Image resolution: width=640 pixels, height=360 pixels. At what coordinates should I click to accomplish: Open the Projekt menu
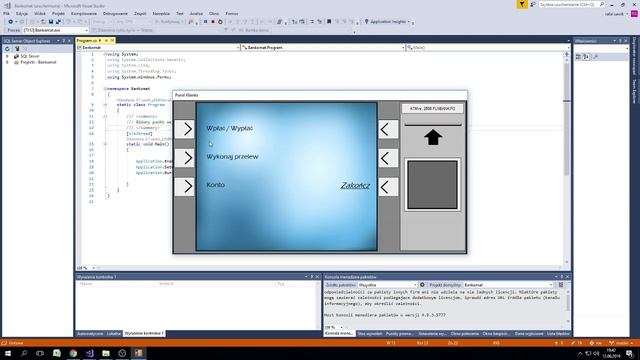58,13
